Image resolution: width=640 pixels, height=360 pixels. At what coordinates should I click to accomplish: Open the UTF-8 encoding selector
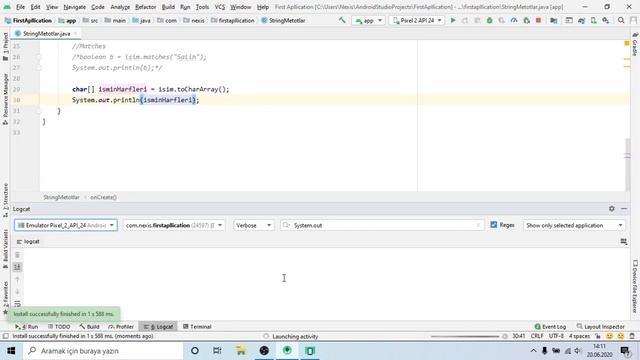pos(556,336)
